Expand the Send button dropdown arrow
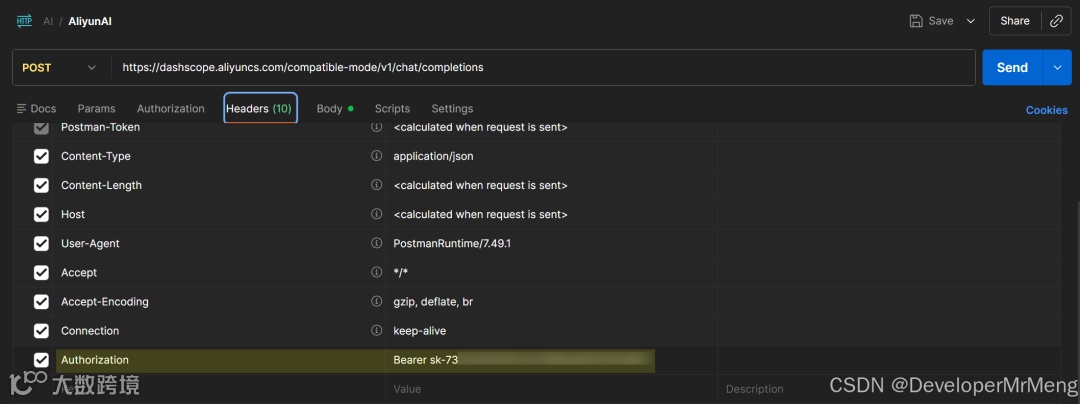Viewport: 1080px width, 404px height. coord(1057,68)
